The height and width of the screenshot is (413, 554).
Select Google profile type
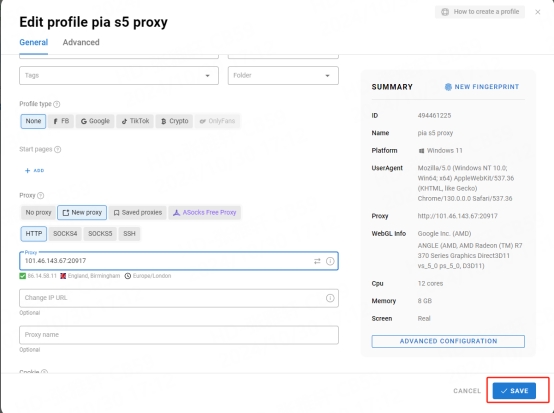tap(95, 121)
